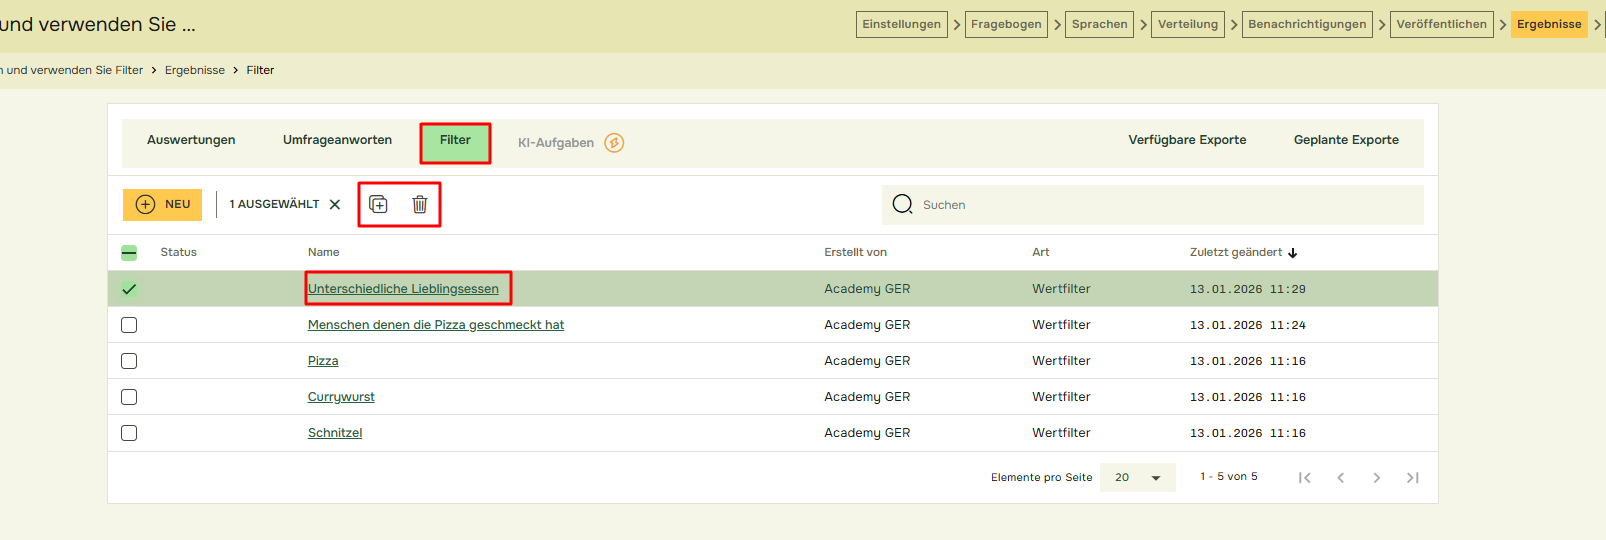The image size is (1606, 540).
Task: Click the duplicate filter icon
Action: point(378,204)
